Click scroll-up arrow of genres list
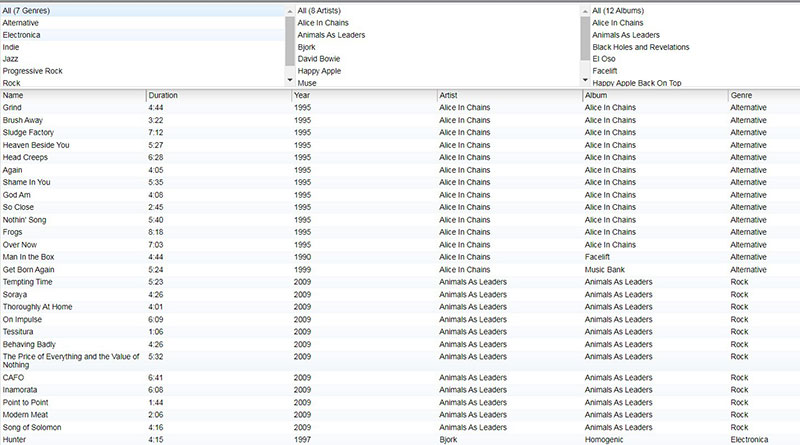Image resolution: width=800 pixels, height=445 pixels. 290,11
